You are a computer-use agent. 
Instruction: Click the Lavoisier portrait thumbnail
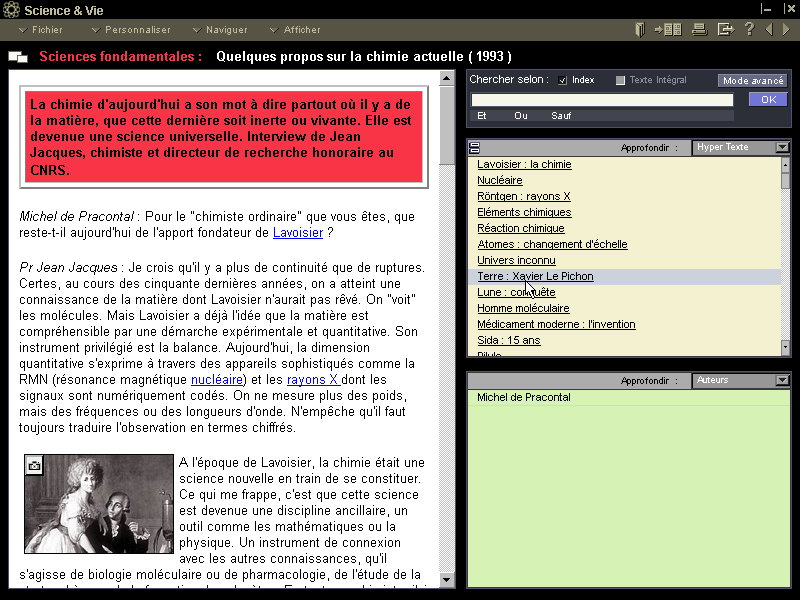pyautogui.click(x=99, y=504)
